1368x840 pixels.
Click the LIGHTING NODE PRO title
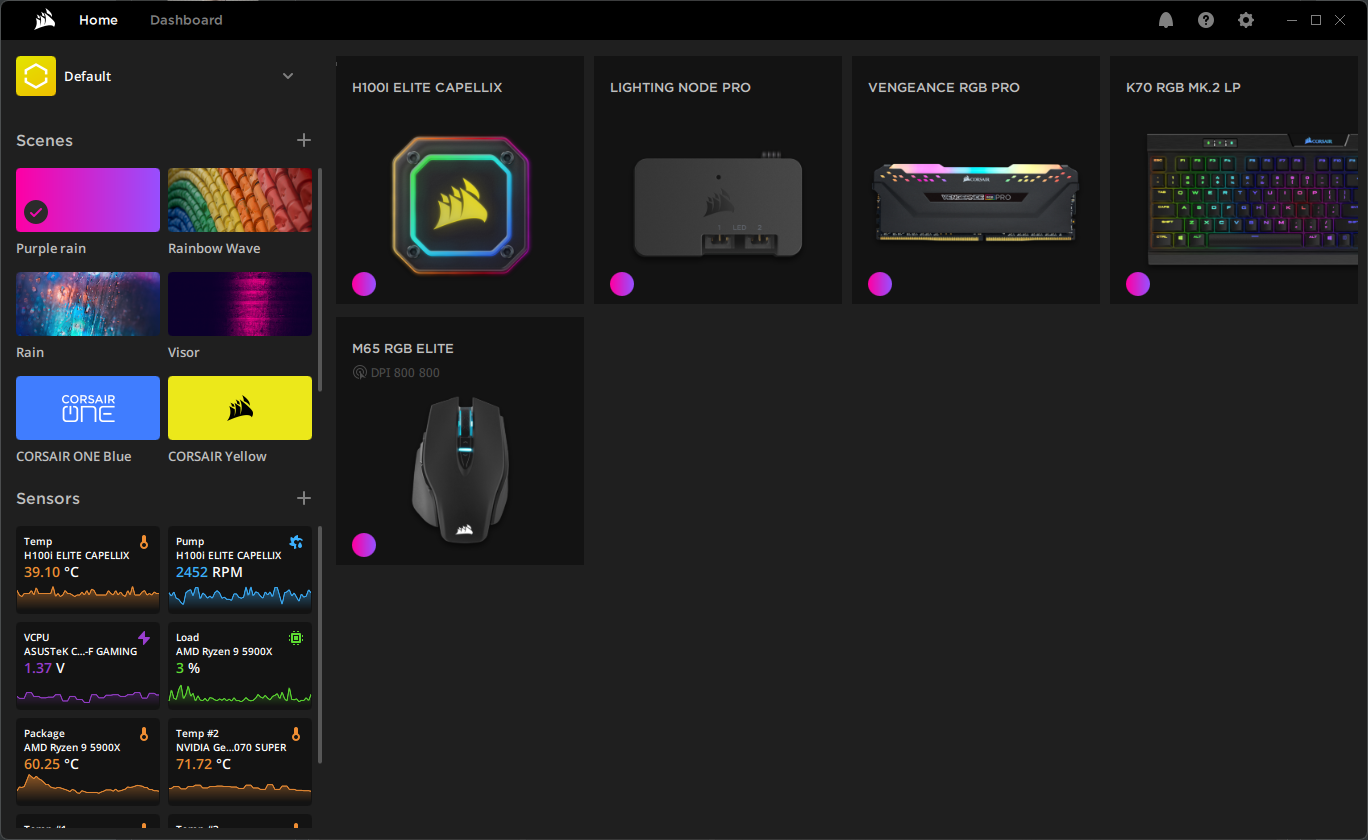680,88
